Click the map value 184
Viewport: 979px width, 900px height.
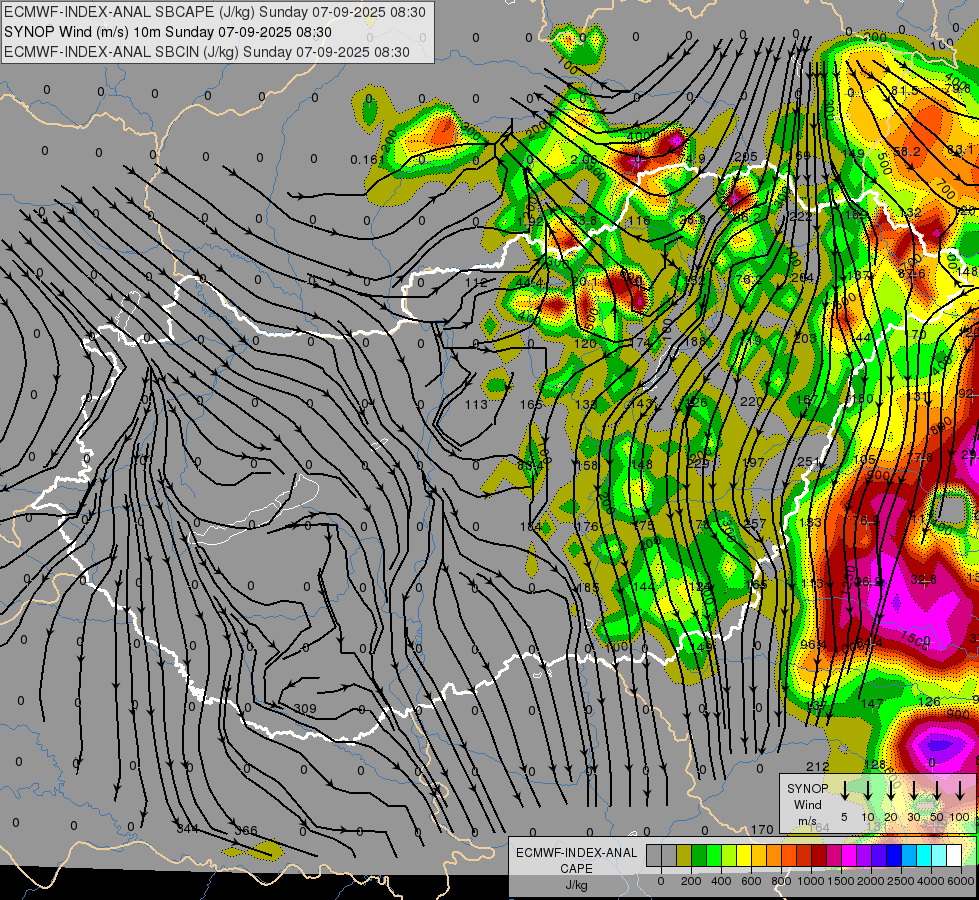pyautogui.click(x=531, y=527)
